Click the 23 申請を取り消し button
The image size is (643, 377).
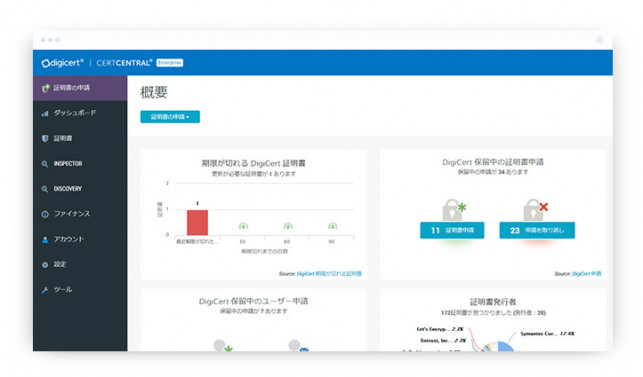tap(537, 231)
